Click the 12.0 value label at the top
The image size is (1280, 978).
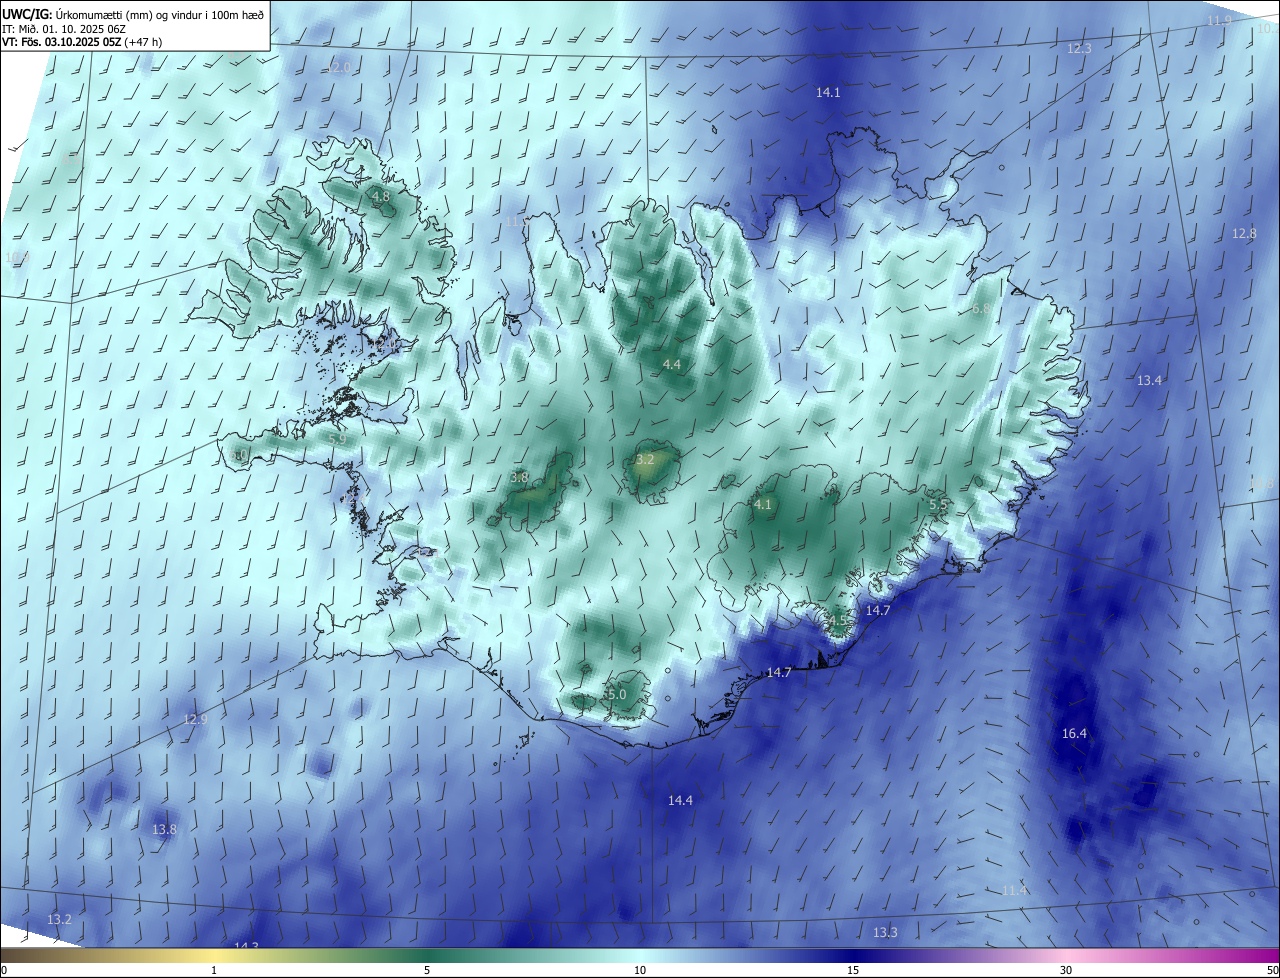pyautogui.click(x=339, y=67)
